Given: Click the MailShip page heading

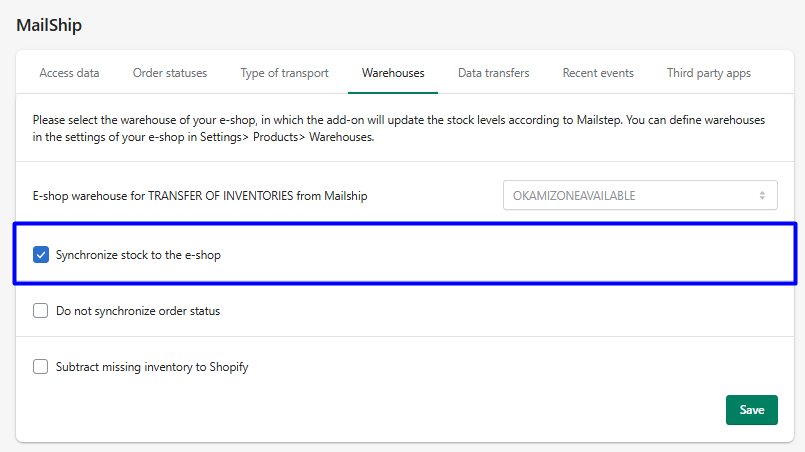Looking at the screenshot, I should coord(49,25).
